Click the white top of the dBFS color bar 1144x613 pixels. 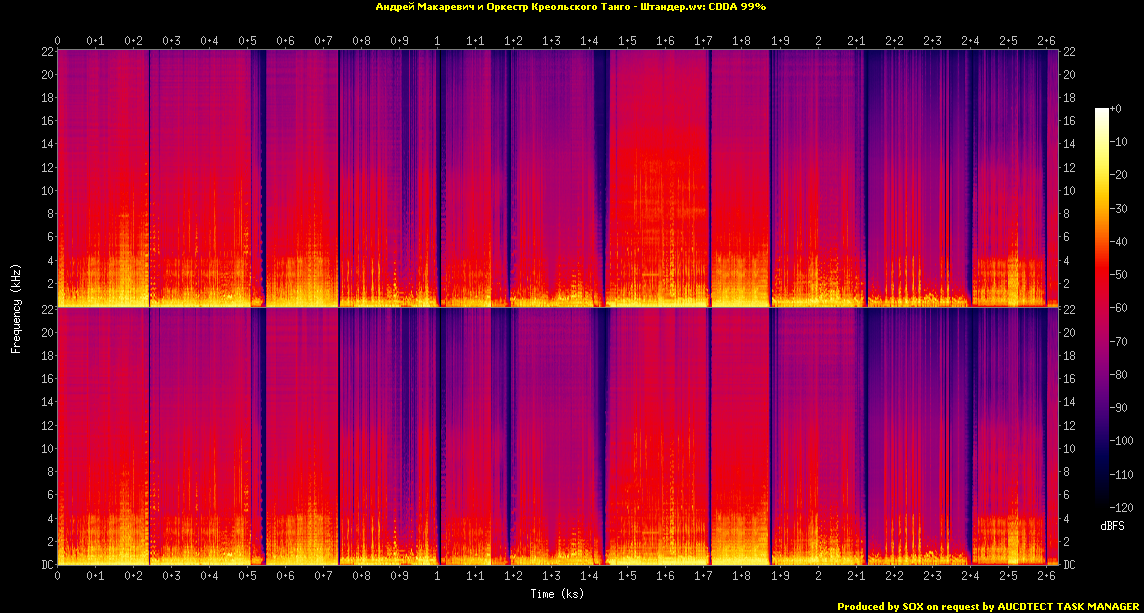point(1101,112)
